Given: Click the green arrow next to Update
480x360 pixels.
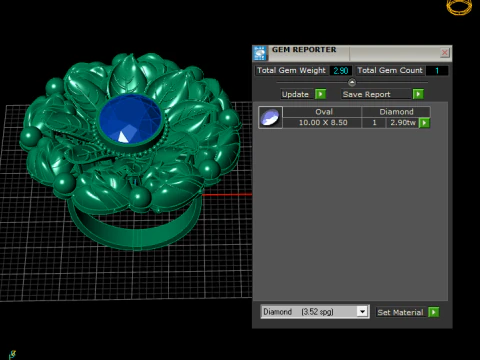Looking at the screenshot, I should 320,94.
